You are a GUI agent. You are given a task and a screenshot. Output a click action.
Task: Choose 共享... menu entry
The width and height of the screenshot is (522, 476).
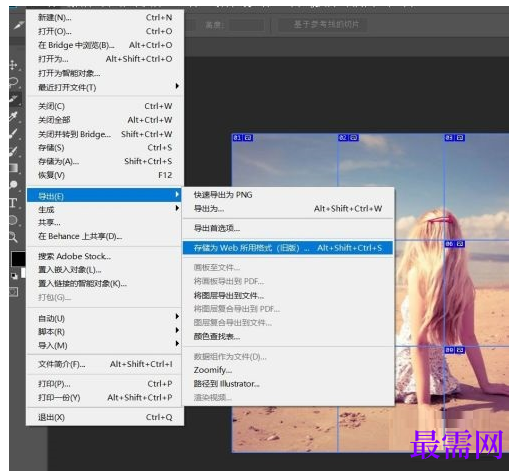(x=105, y=222)
